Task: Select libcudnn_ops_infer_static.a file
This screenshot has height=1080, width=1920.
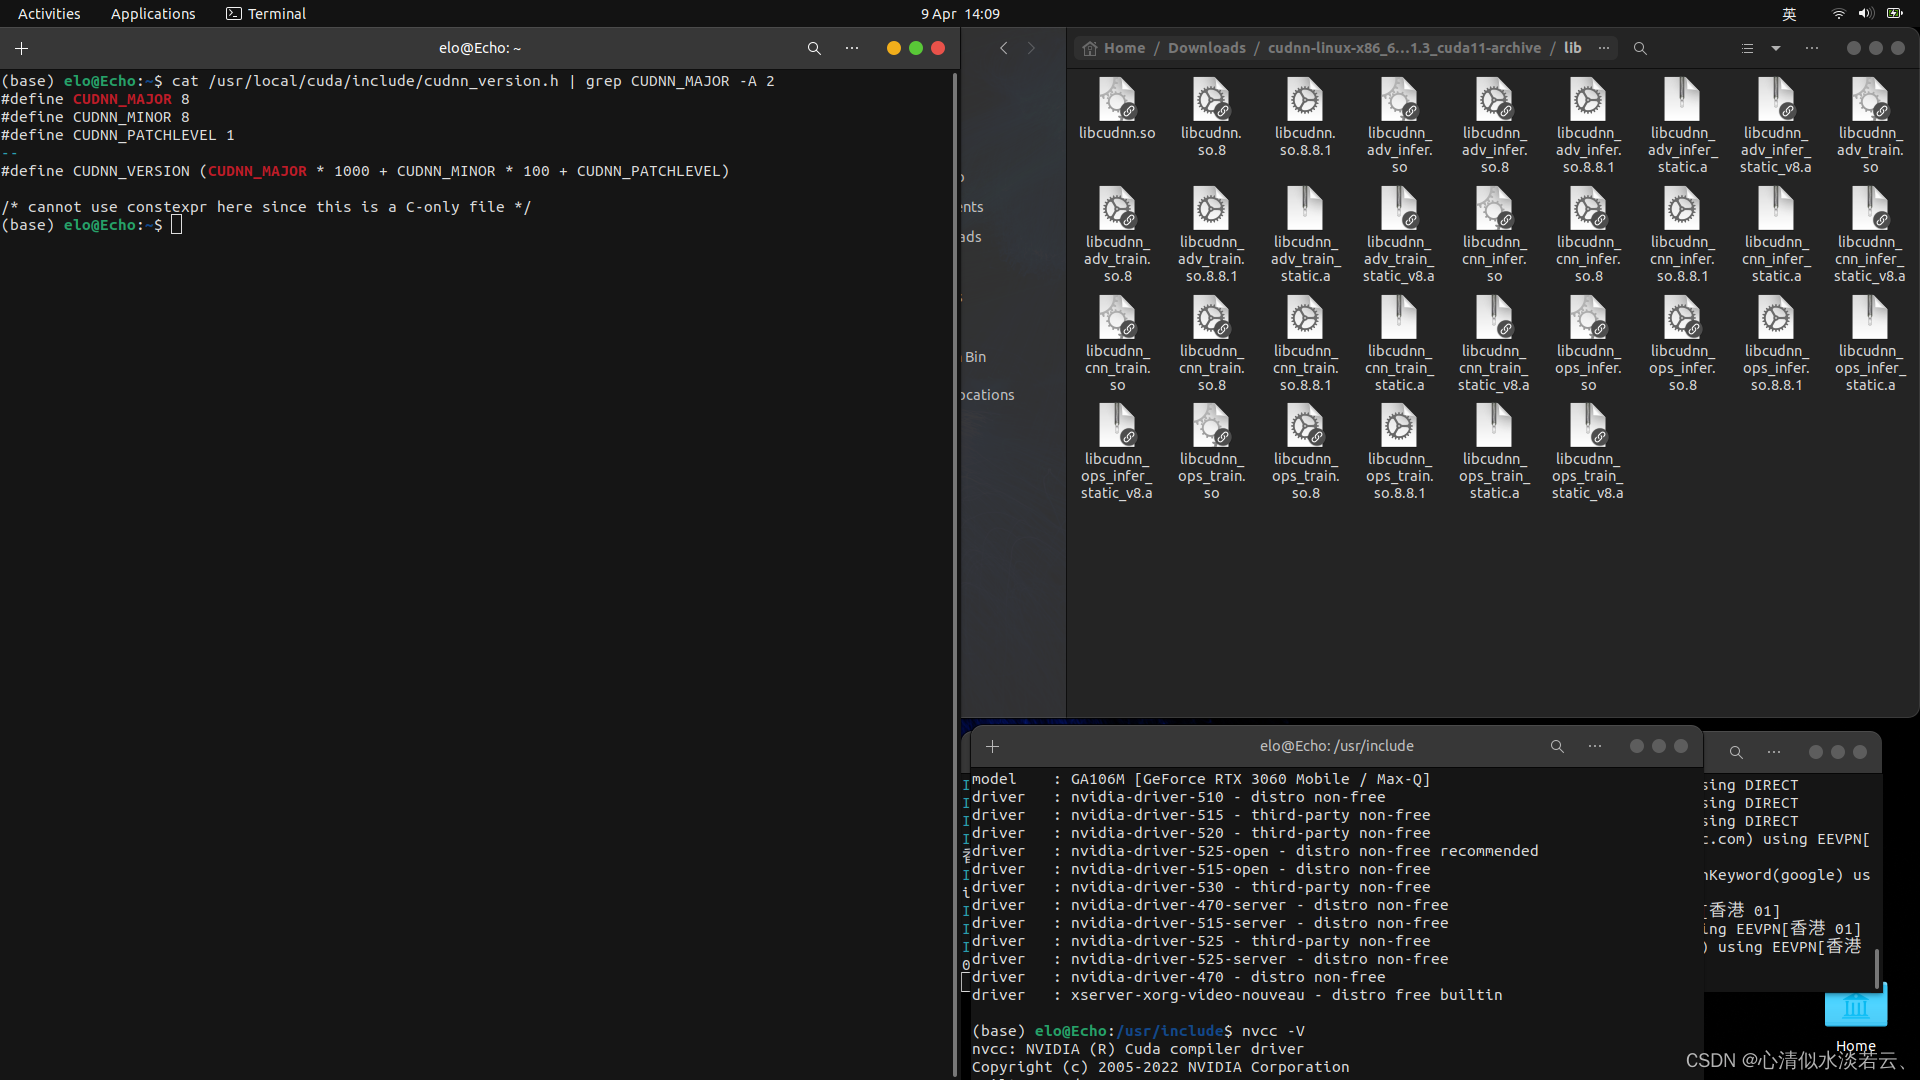Action: (1870, 344)
